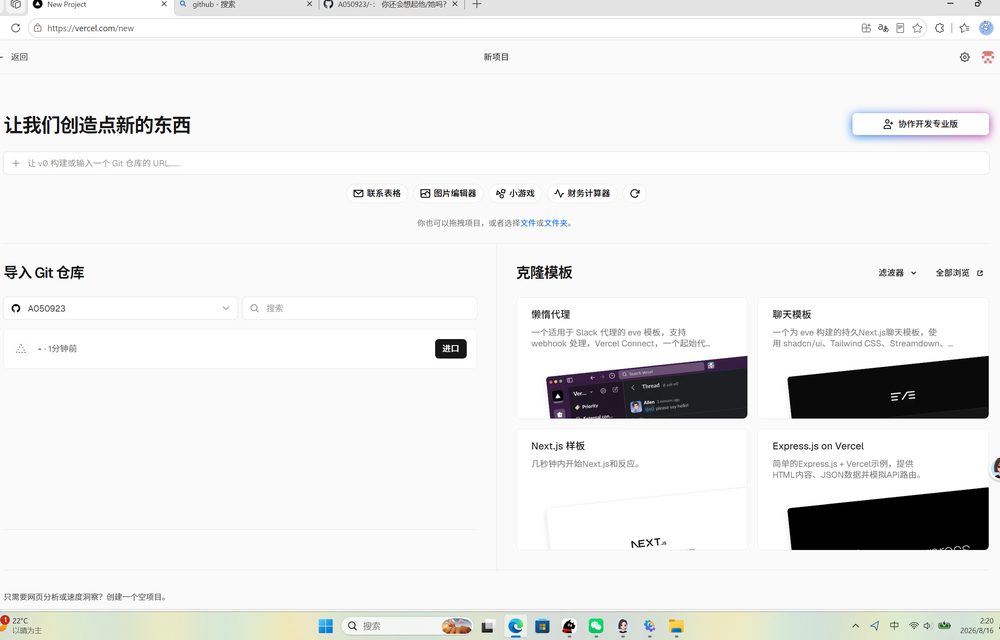Focus the v0 prompt or Git URL field
This screenshot has height=640, width=1000.
coord(496,163)
